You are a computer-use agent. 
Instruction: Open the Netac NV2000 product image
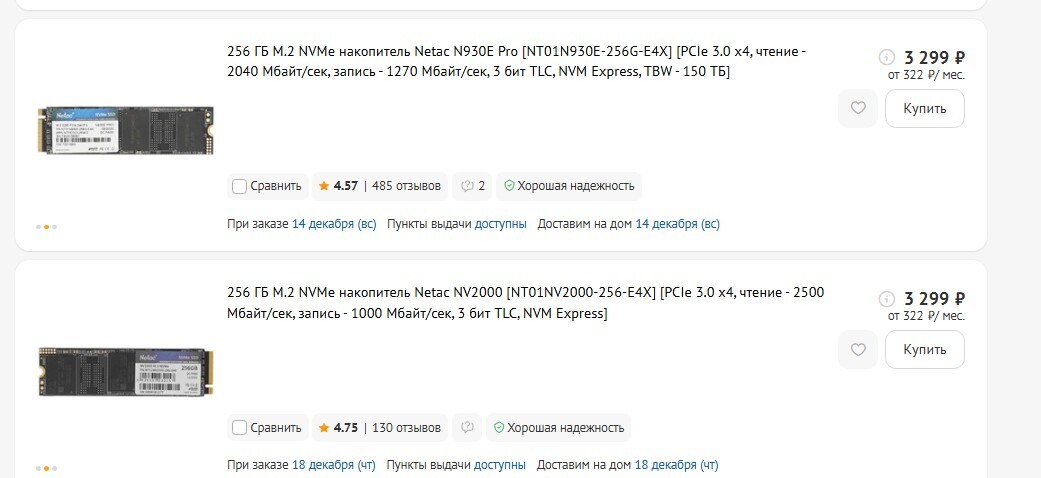click(x=125, y=370)
